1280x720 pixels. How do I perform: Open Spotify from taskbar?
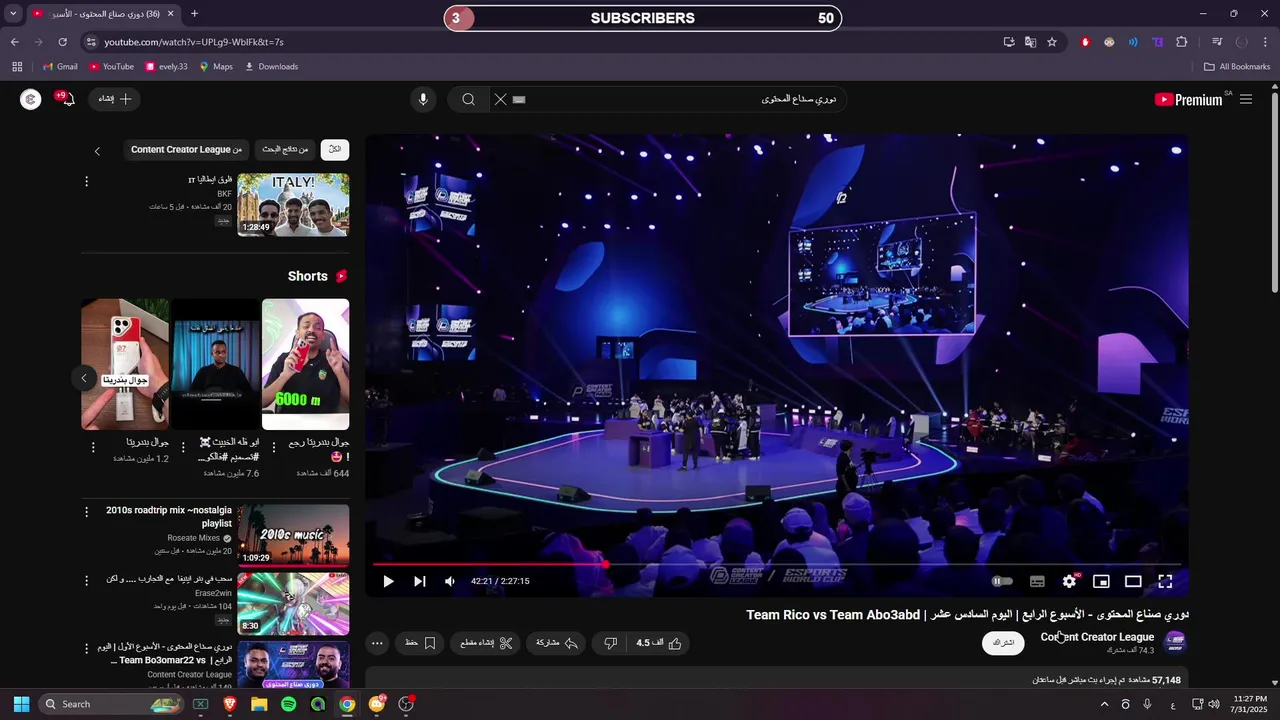tap(288, 704)
